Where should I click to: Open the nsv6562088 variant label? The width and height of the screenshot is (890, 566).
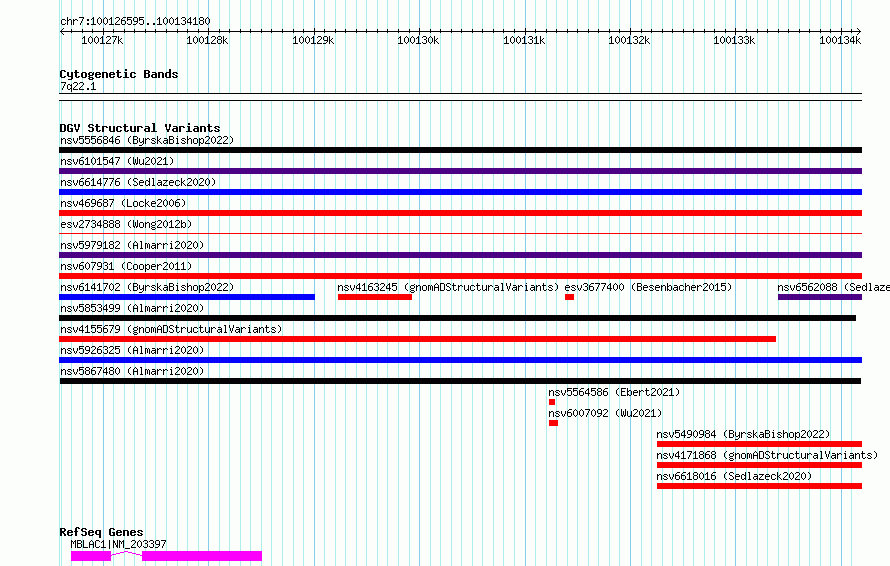point(833,287)
